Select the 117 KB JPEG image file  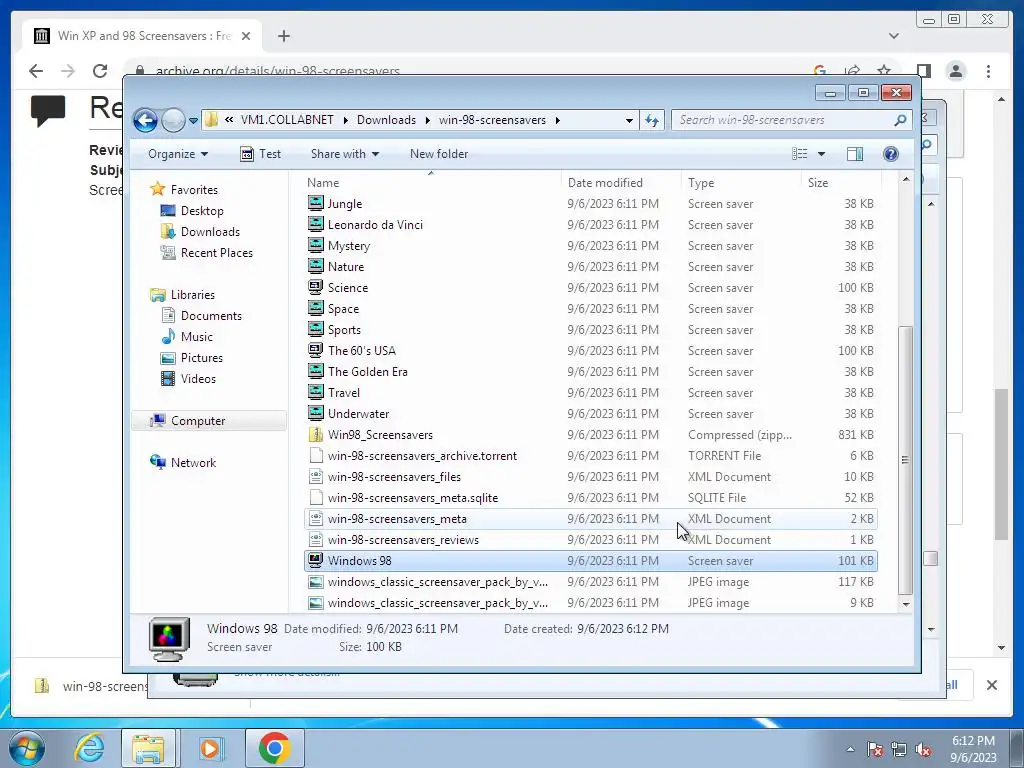(x=591, y=582)
